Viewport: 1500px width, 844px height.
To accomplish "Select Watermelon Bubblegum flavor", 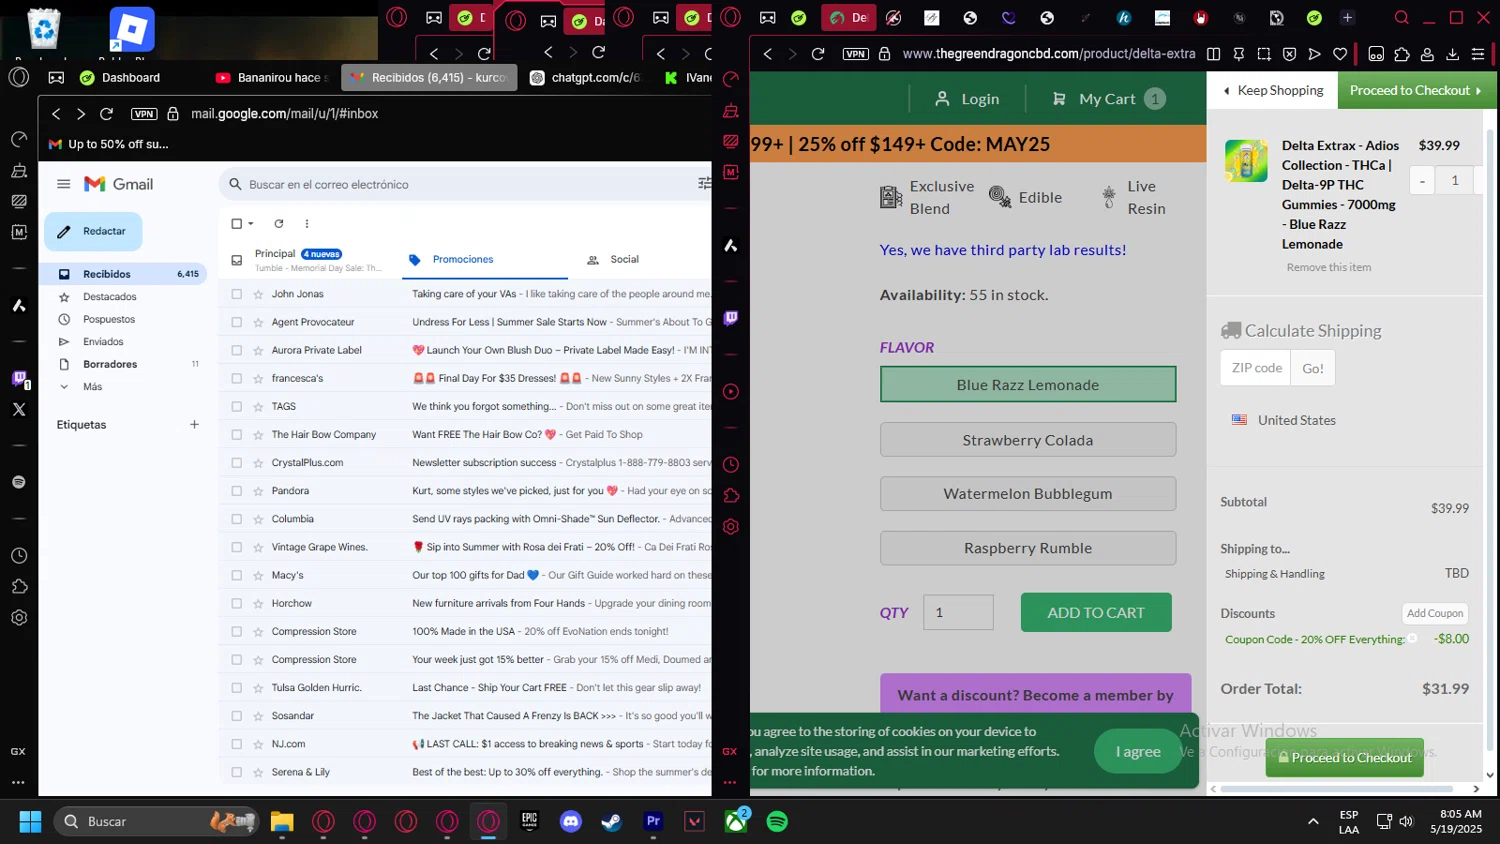I will [1028, 494].
